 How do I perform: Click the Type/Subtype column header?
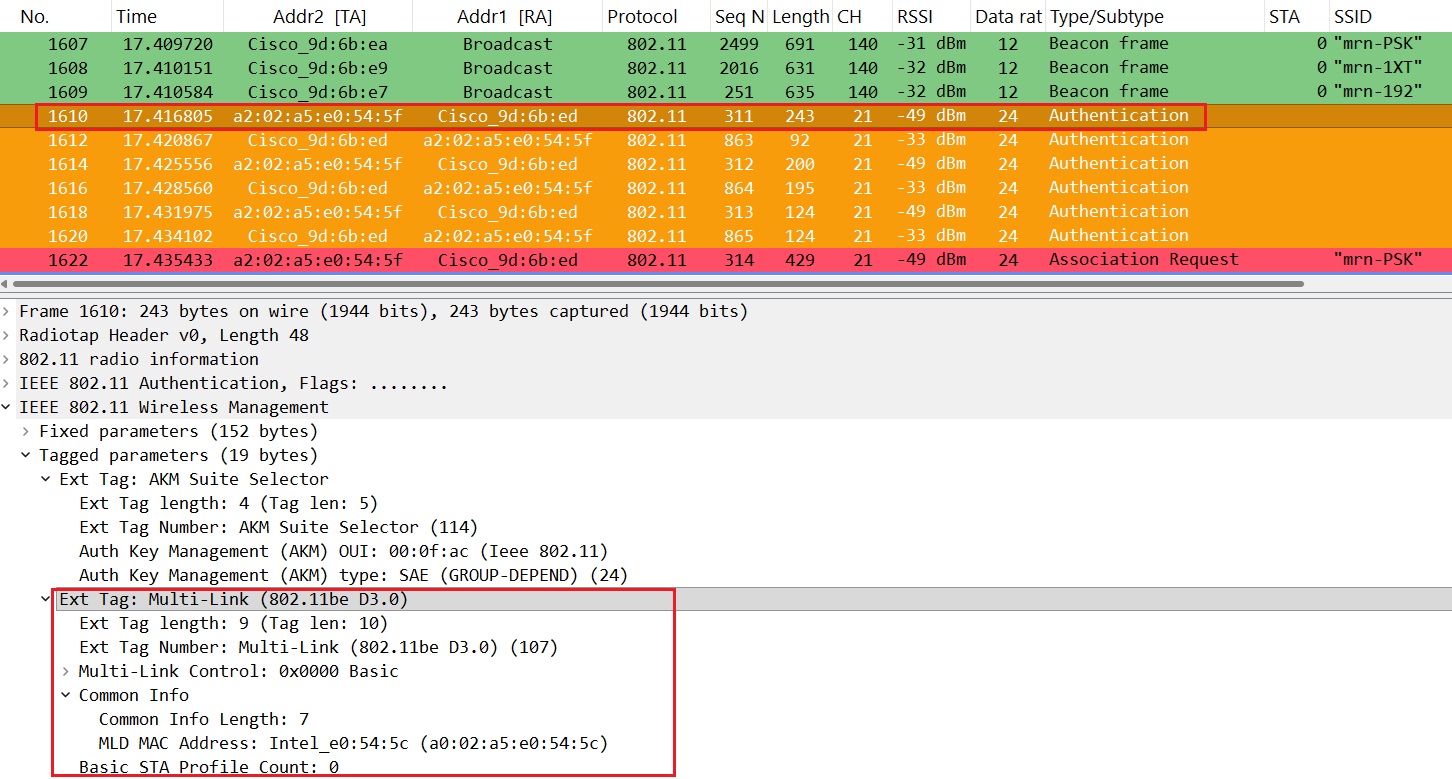point(1106,17)
